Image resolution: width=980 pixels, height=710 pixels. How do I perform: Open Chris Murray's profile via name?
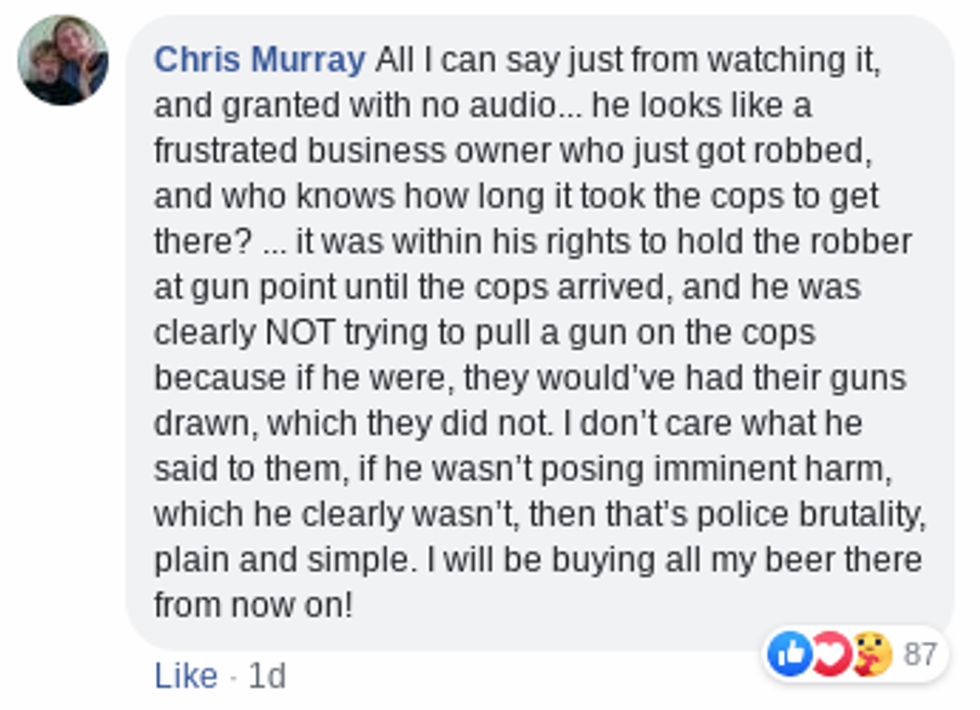(259, 60)
